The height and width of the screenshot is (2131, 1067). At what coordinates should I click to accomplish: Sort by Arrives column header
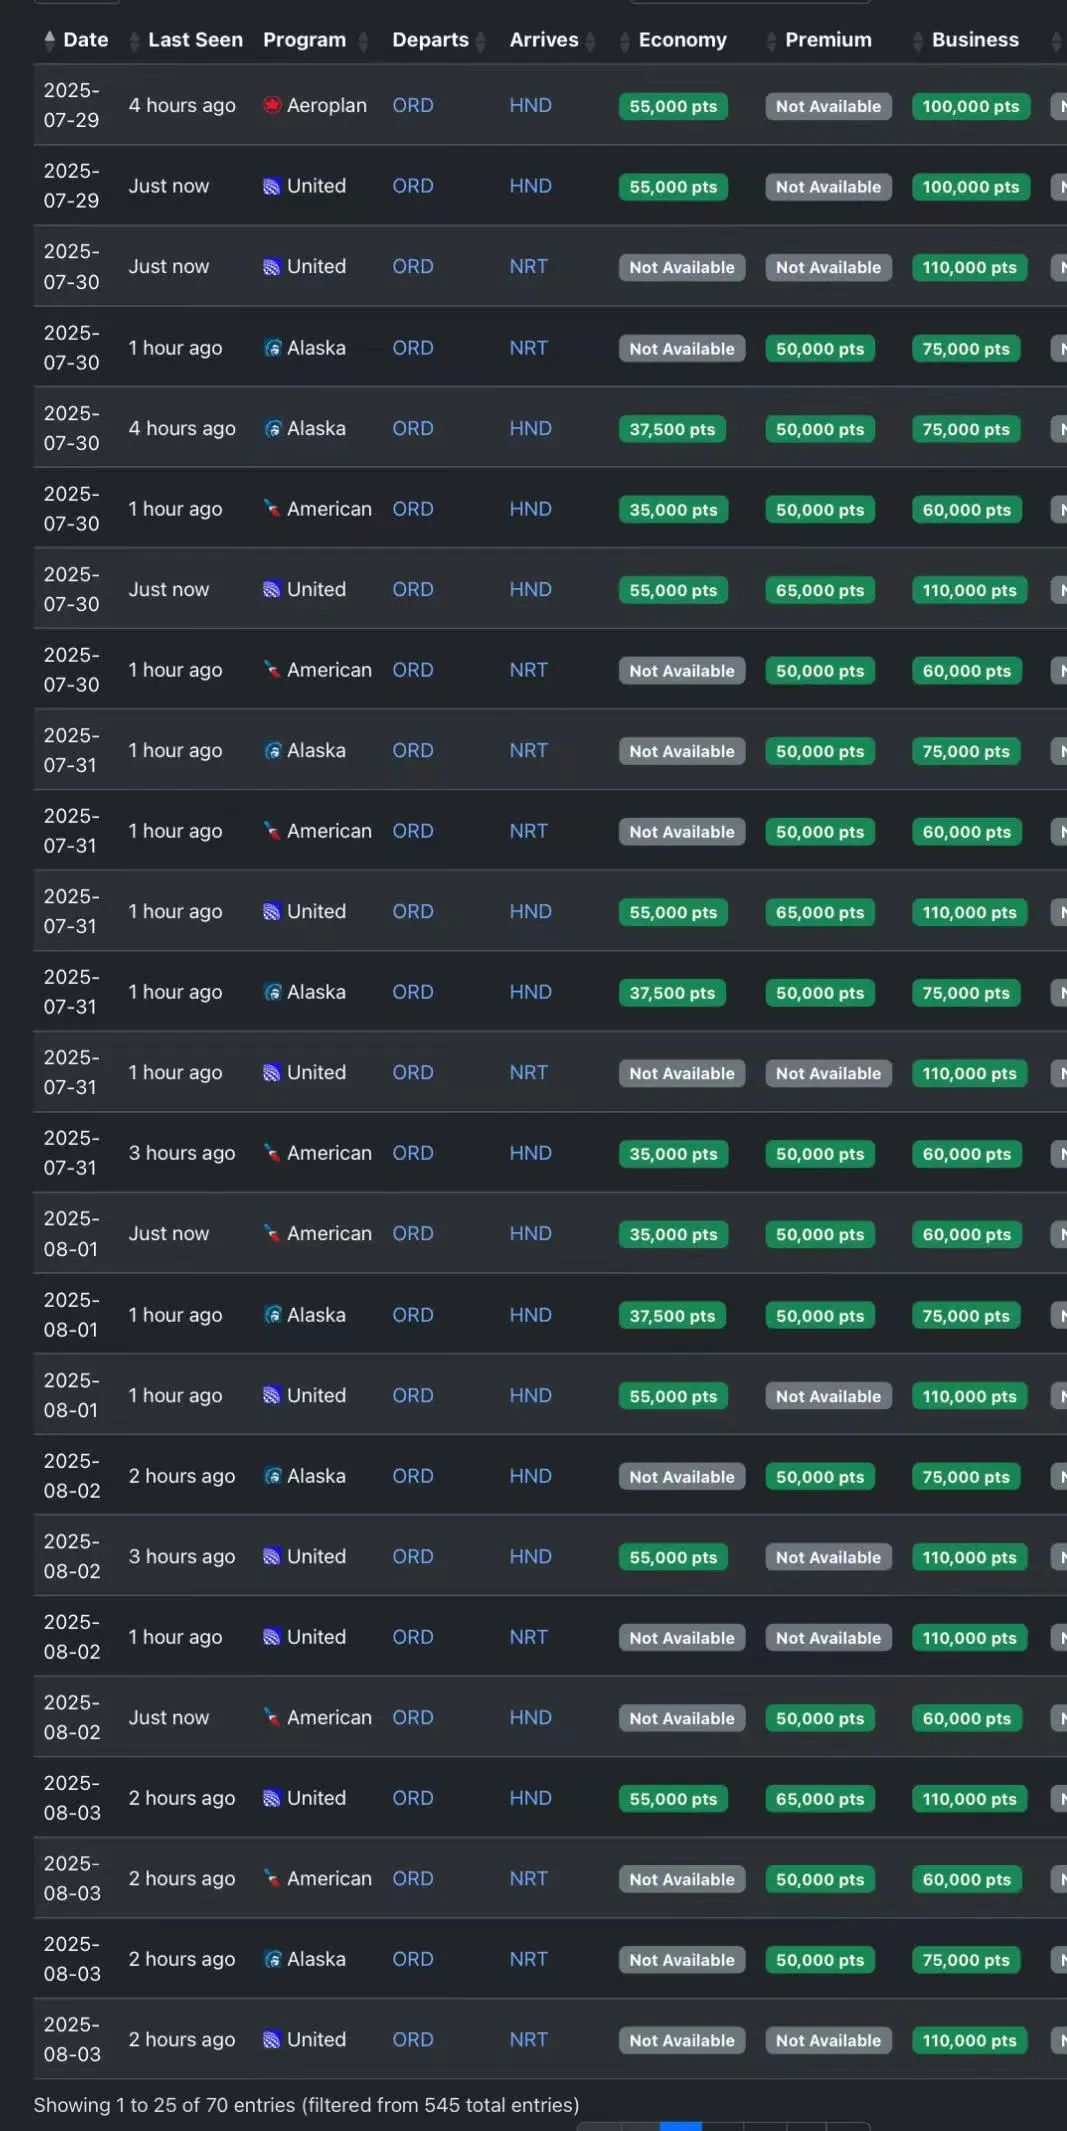click(544, 40)
